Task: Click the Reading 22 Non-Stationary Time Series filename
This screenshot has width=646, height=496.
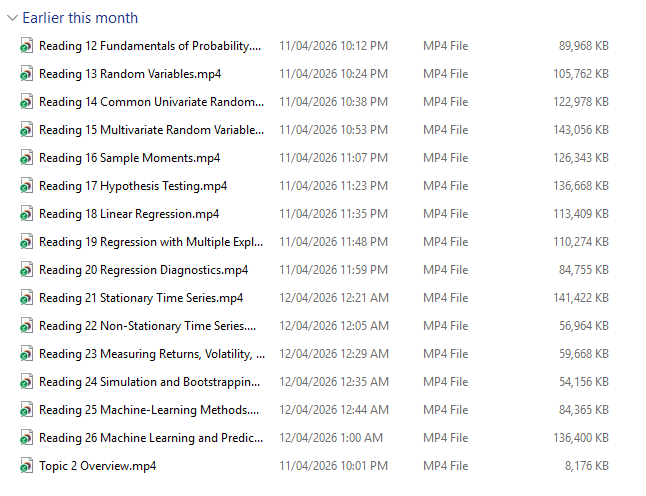Action: click(x=147, y=326)
